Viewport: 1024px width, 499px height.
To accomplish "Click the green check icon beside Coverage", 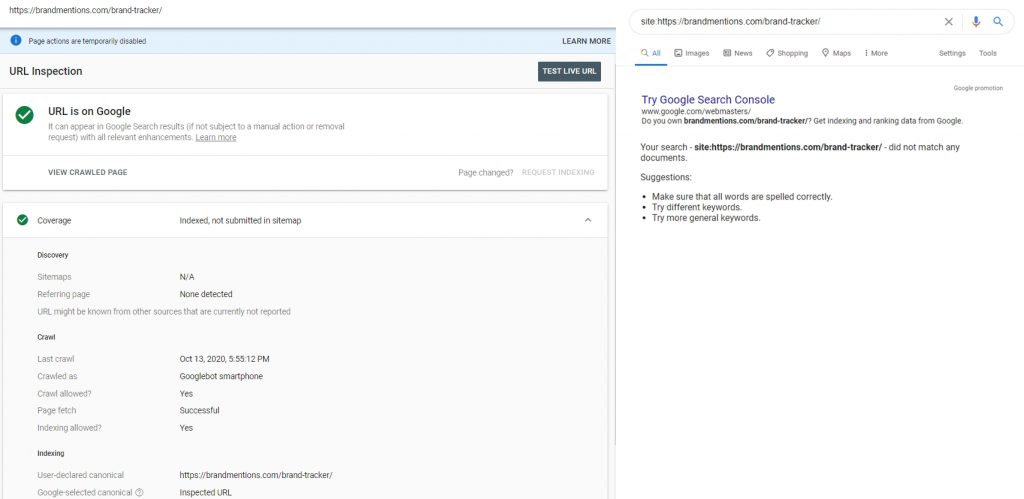I will [22, 220].
